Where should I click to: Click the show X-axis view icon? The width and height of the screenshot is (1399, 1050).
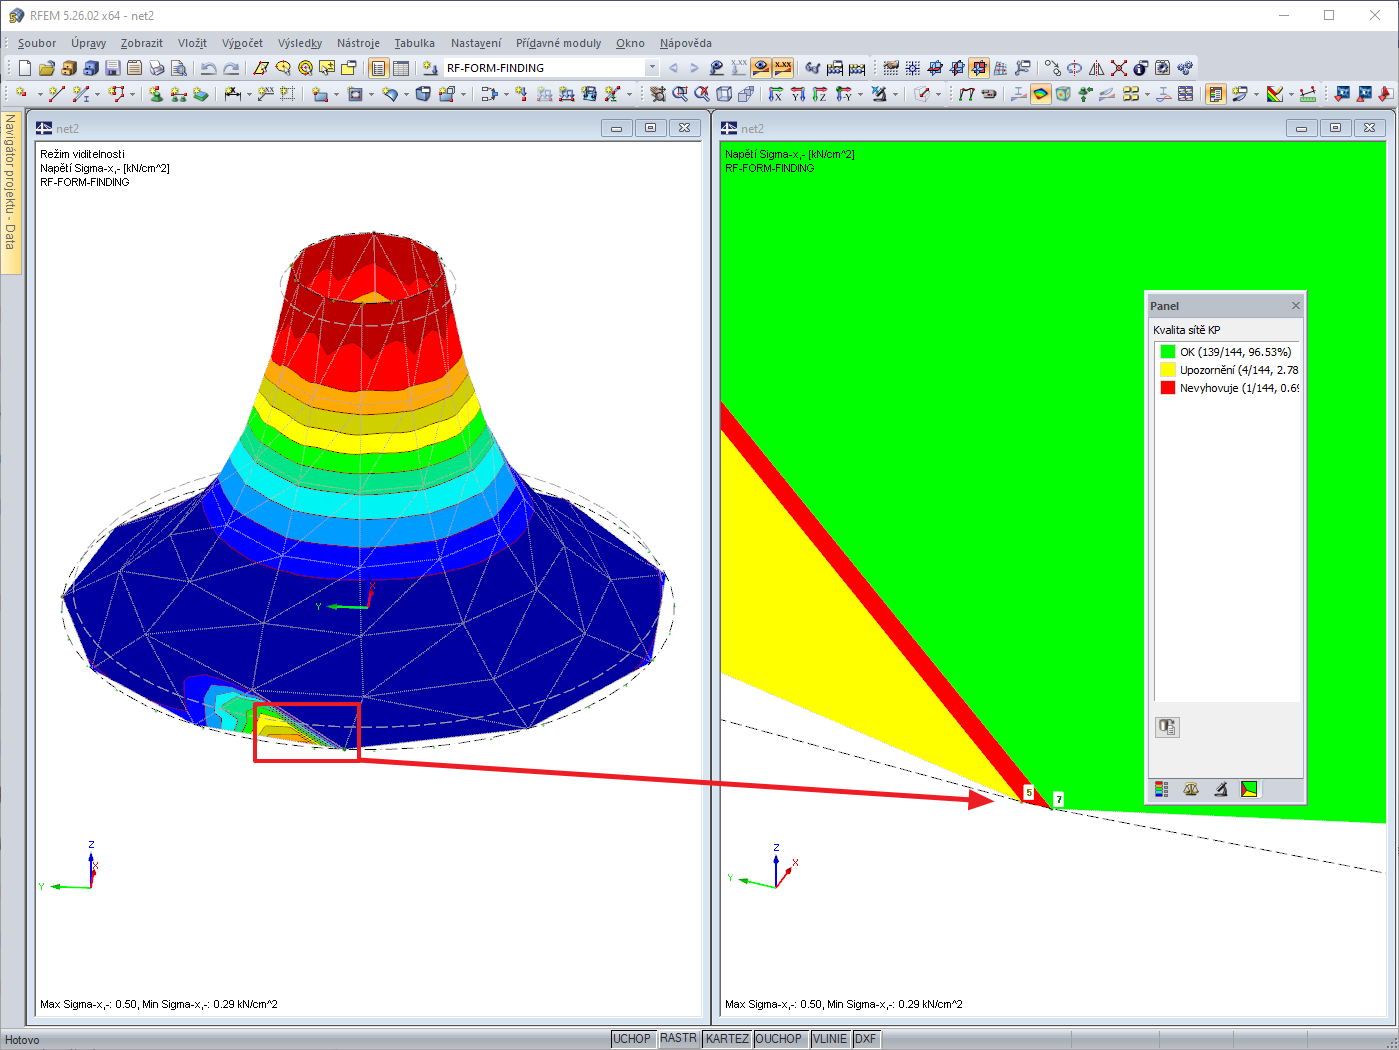[776, 94]
